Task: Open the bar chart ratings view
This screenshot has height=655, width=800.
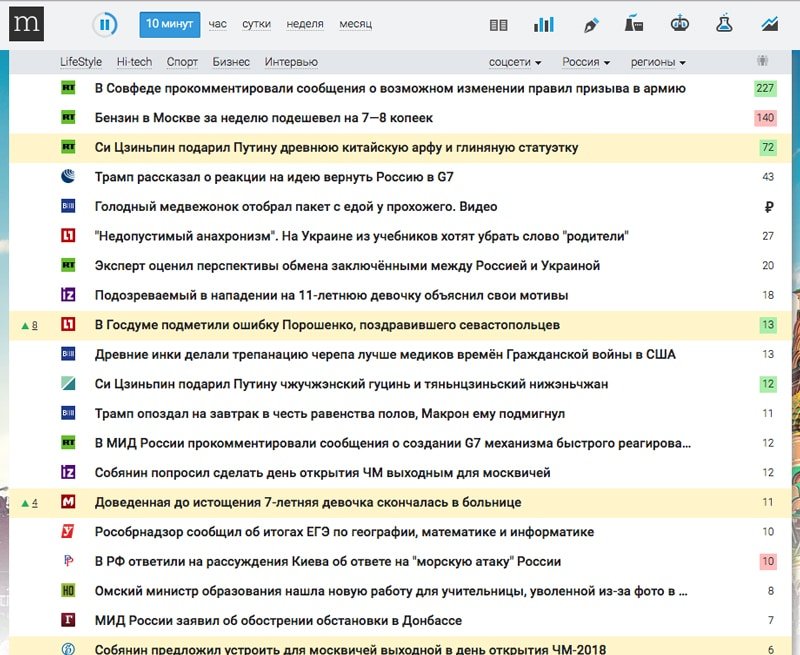Action: coord(543,22)
